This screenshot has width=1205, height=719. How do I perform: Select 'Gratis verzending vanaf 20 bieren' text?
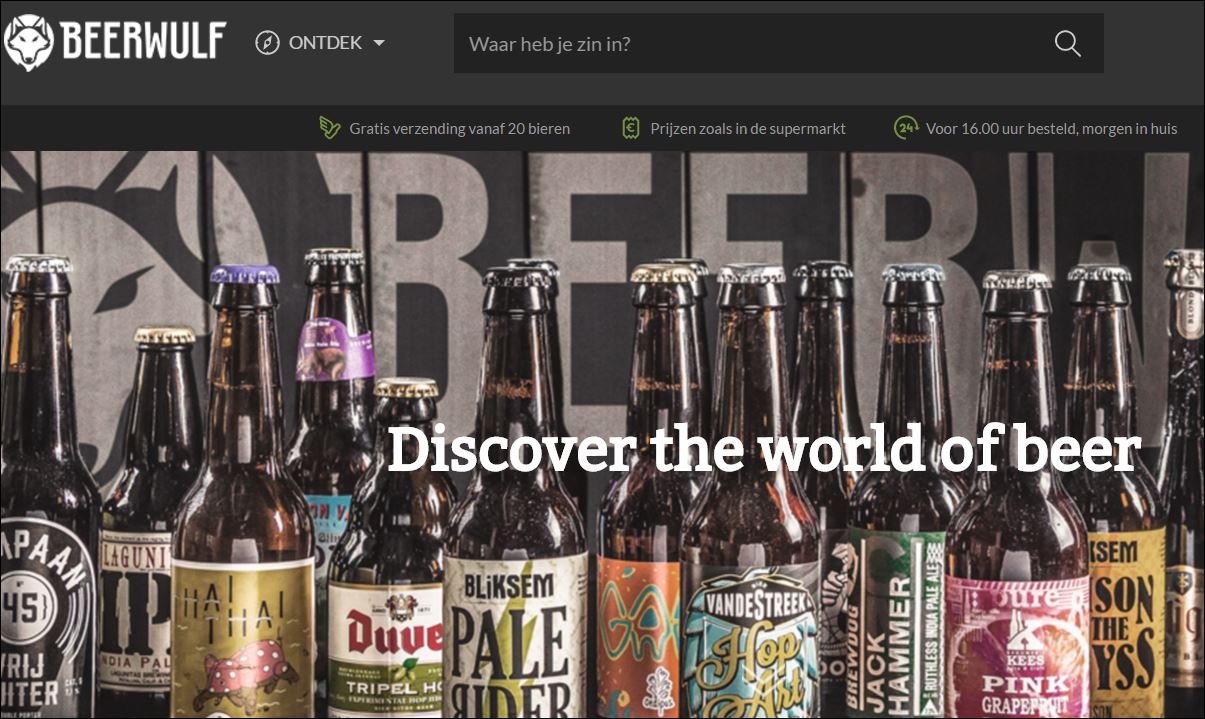click(459, 128)
